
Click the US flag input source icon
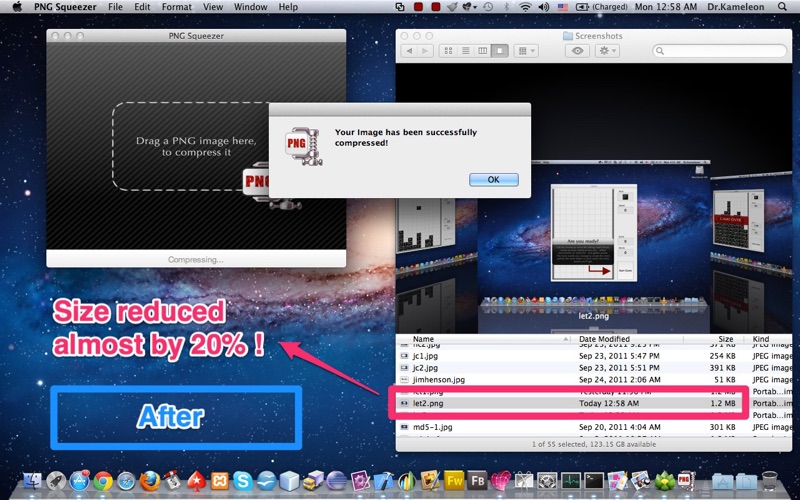coord(562,7)
